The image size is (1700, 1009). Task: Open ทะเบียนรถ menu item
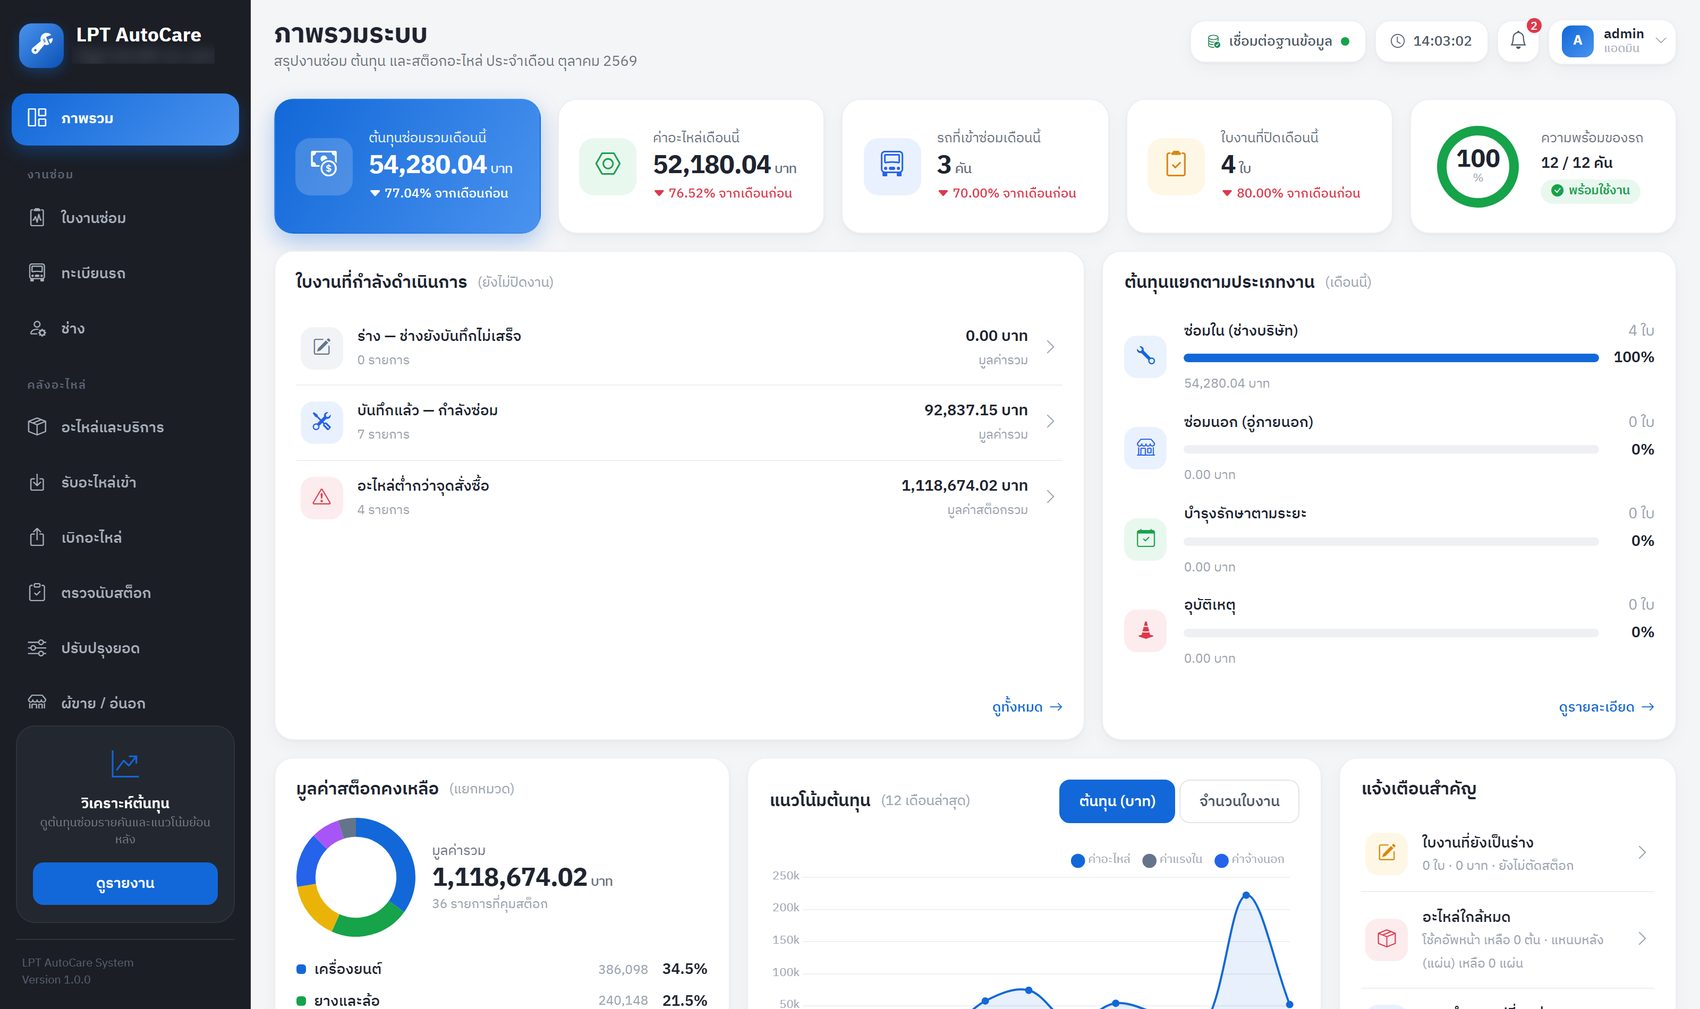pyautogui.click(x=125, y=273)
